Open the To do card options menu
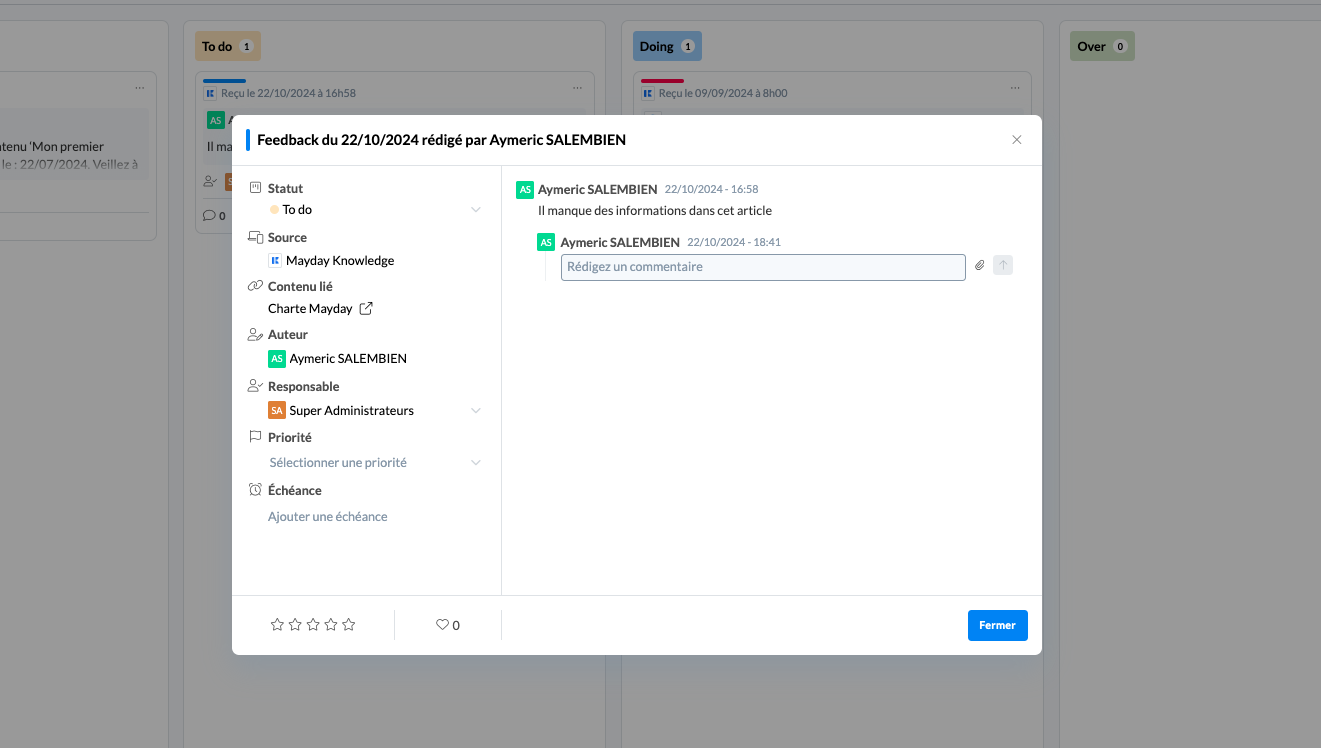This screenshot has width=1321, height=748. (578, 88)
